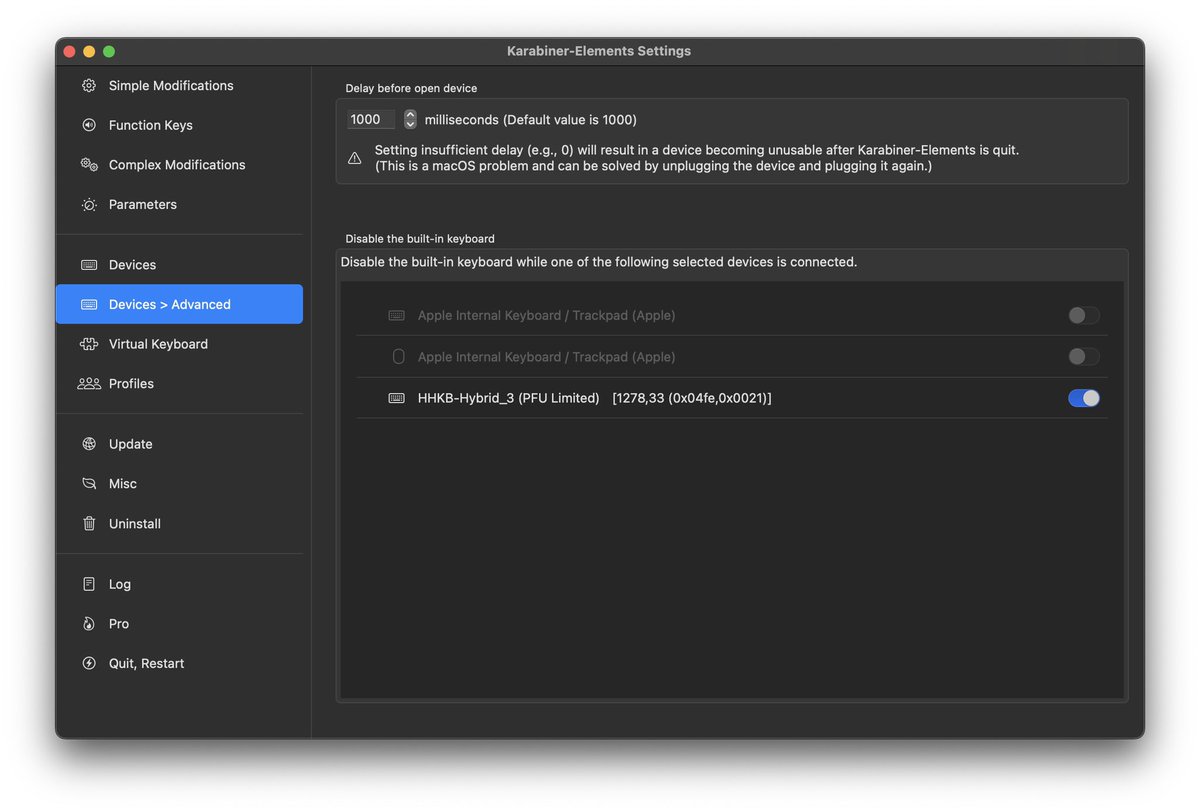
Task: Toggle switch for Apple Internal Keyboard keyboard-icon row
Action: coord(1084,315)
